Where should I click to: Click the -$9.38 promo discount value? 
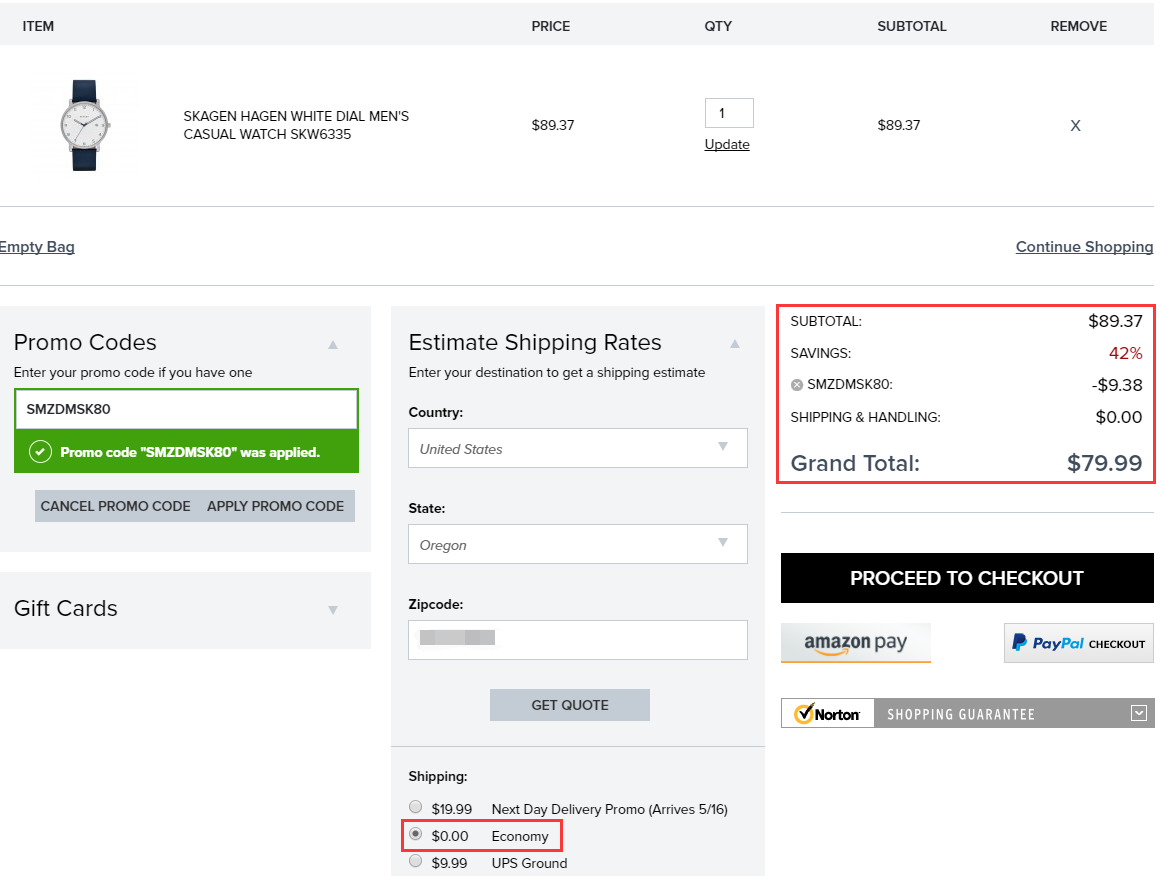[1117, 385]
